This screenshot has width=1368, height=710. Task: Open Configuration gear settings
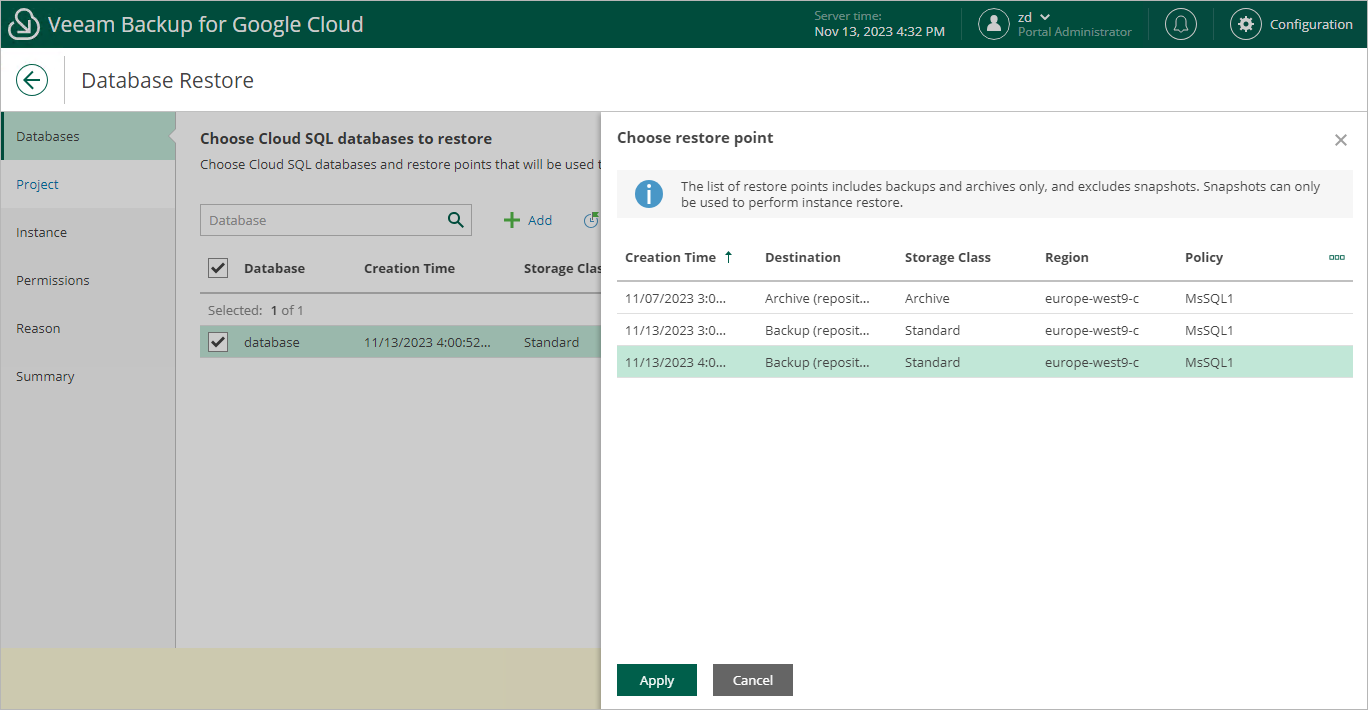coord(1245,24)
